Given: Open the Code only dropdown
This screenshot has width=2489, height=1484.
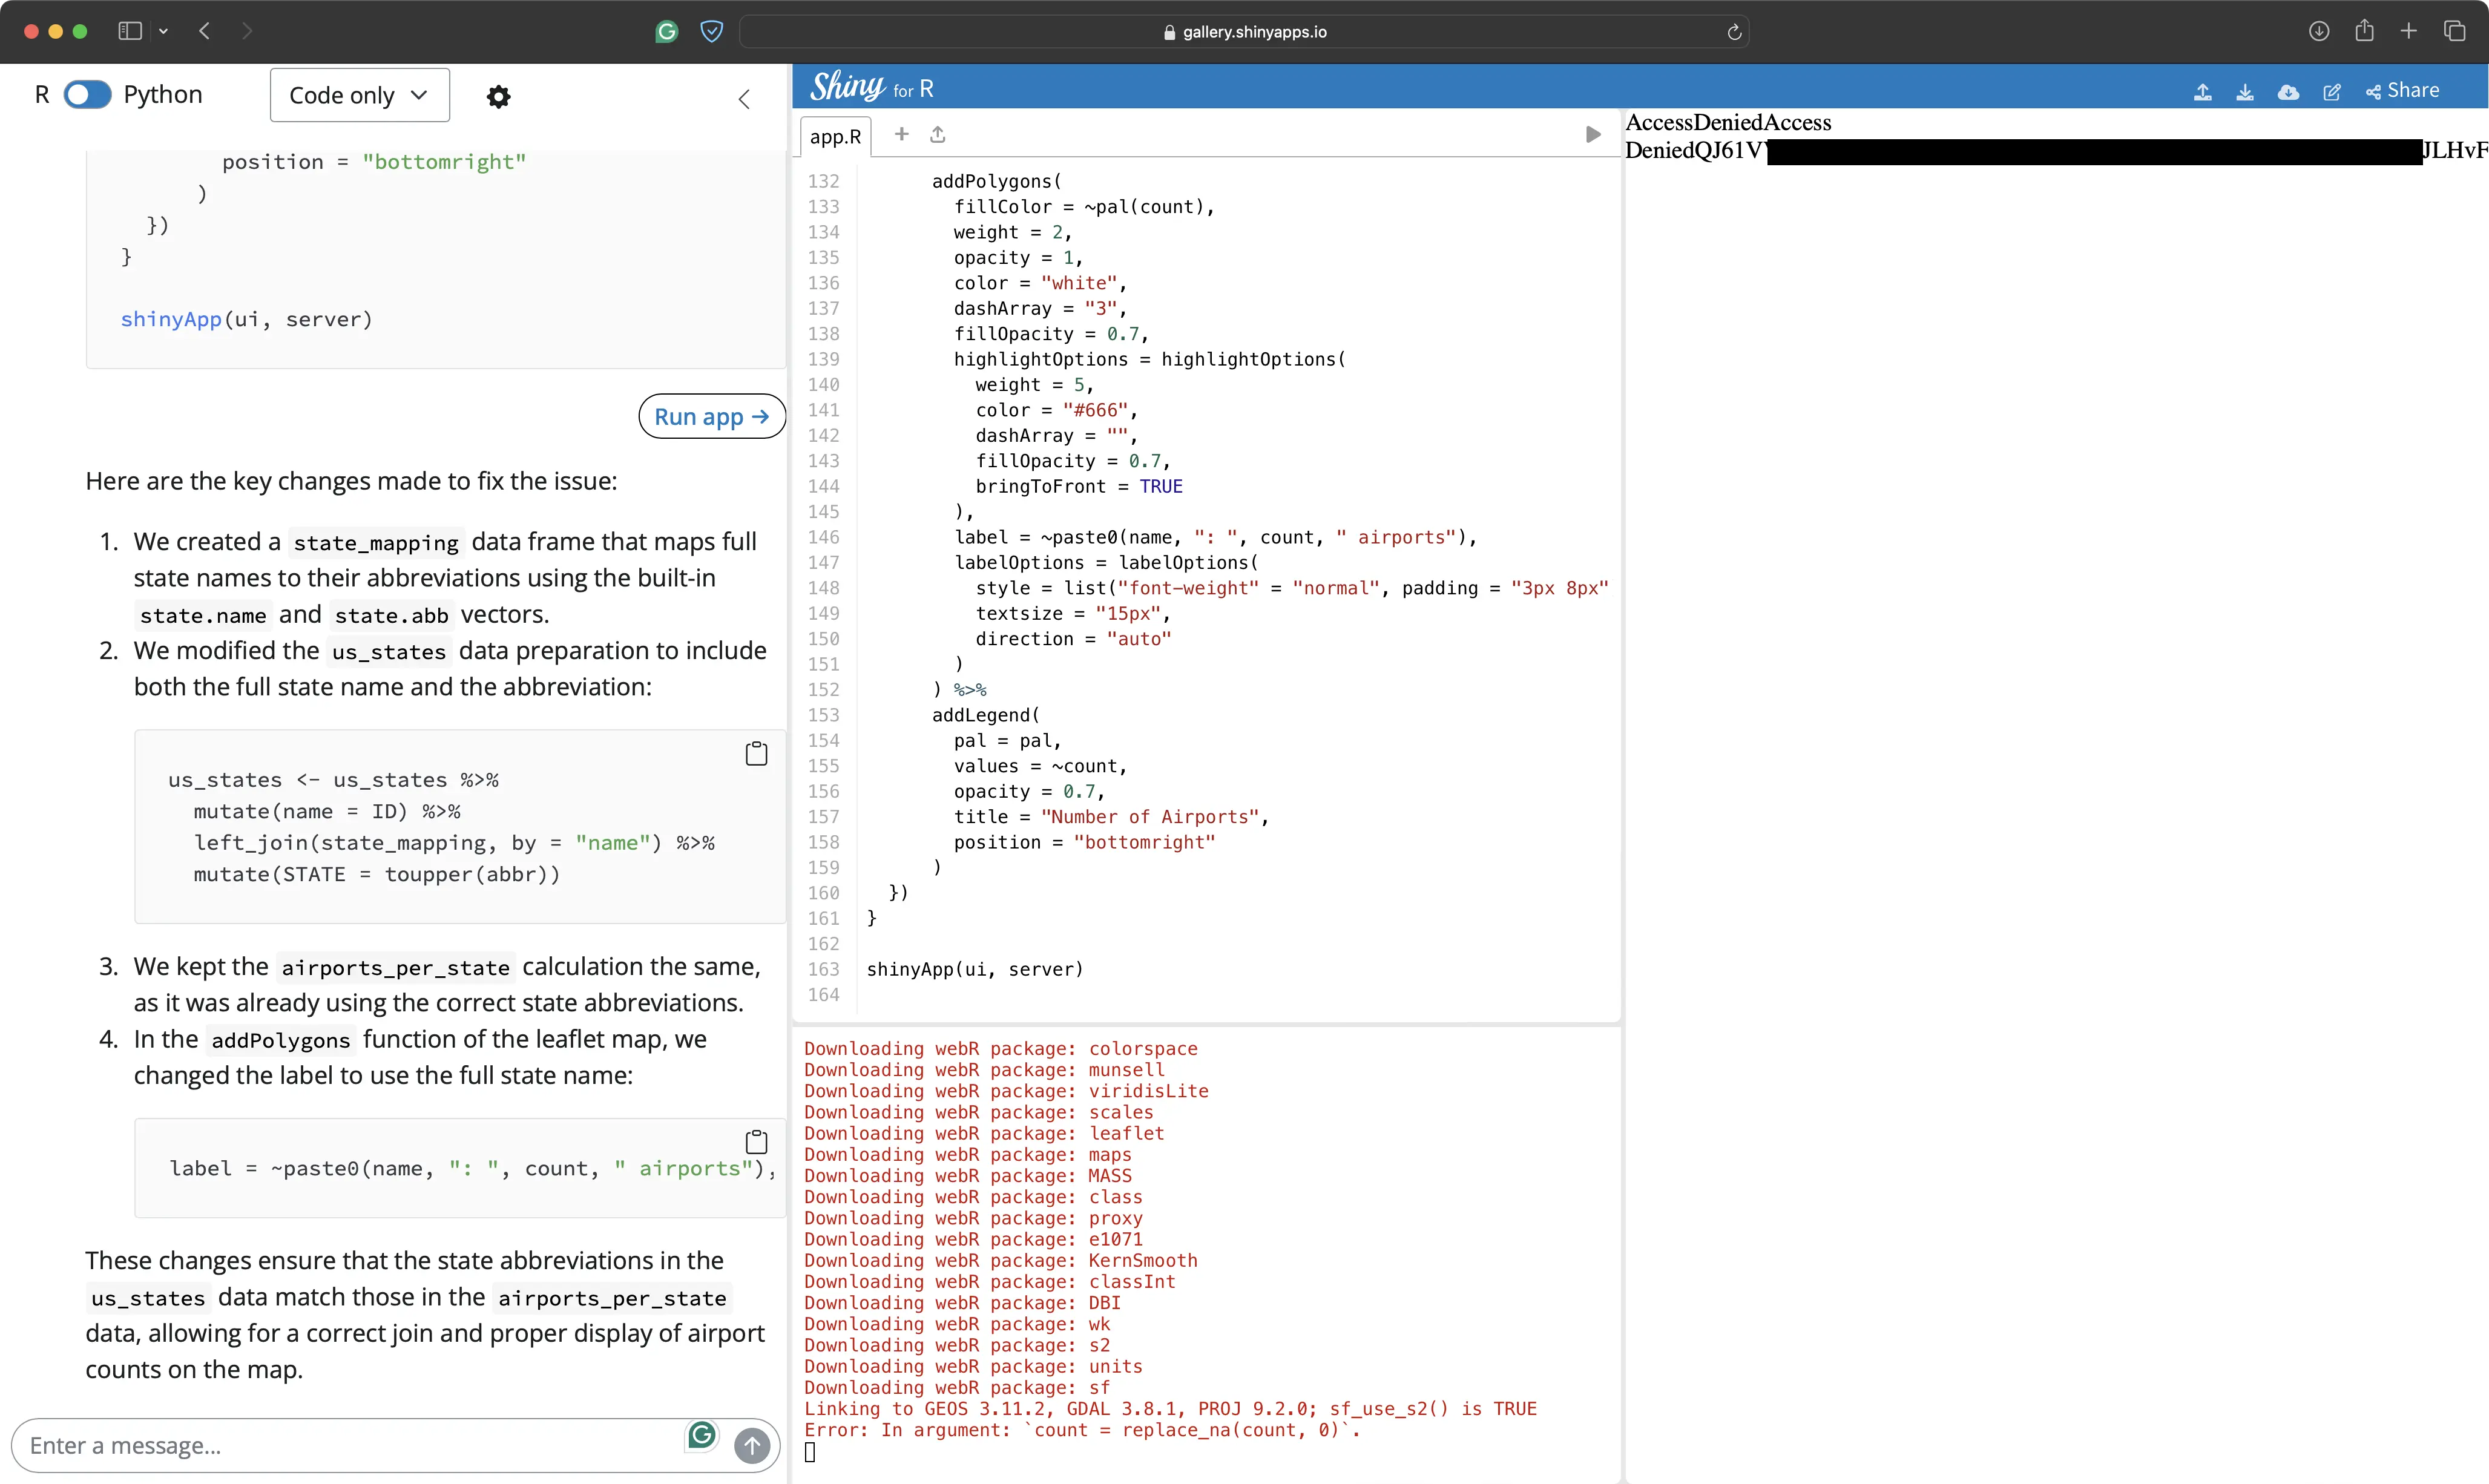Looking at the screenshot, I should (359, 95).
